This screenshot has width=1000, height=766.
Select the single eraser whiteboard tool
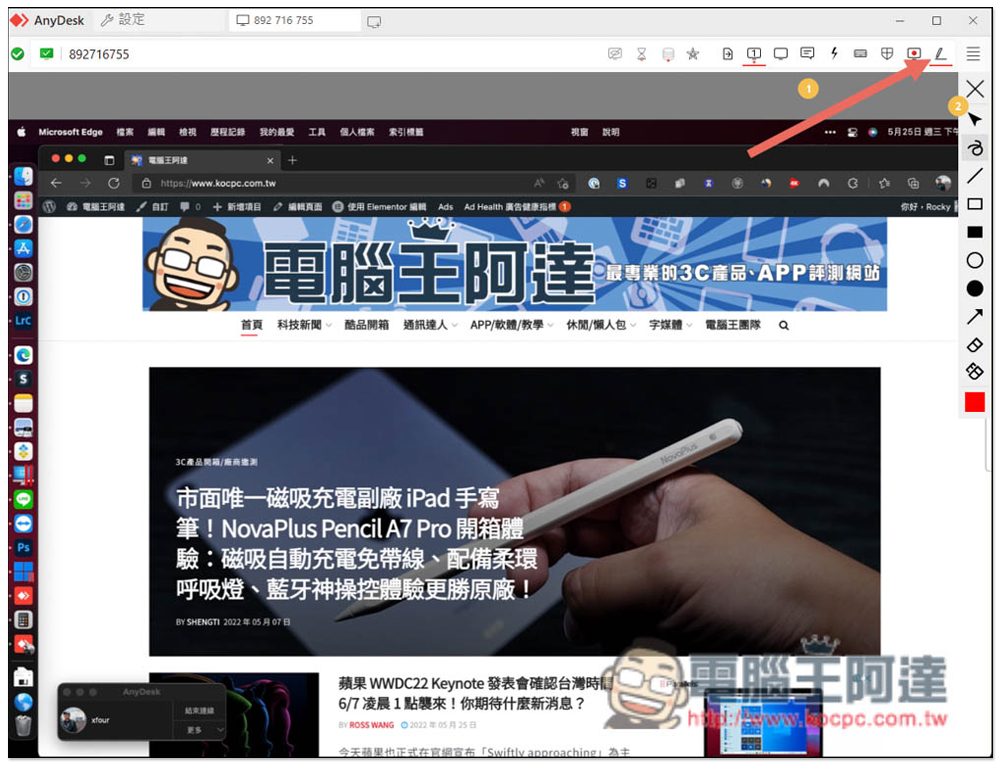(x=975, y=345)
